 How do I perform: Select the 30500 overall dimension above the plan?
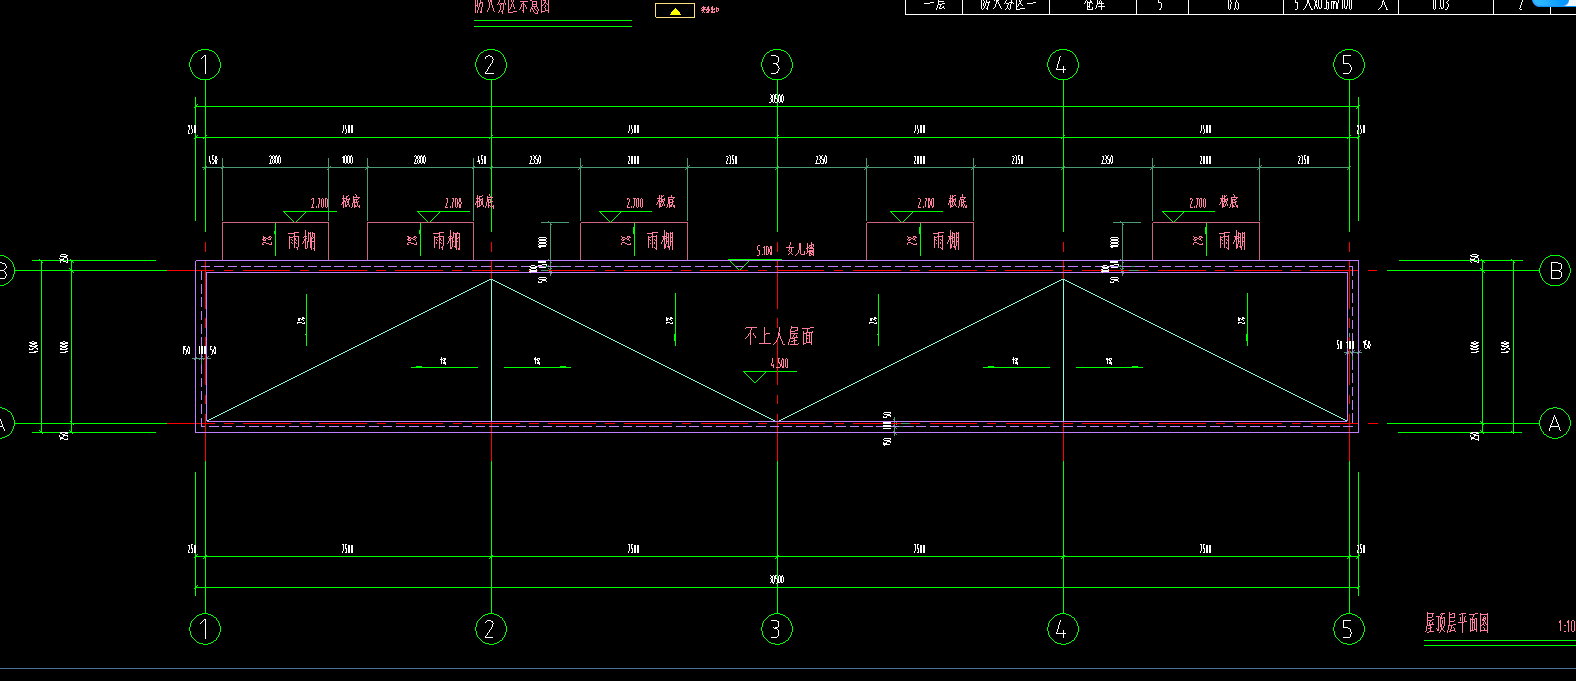tap(776, 99)
